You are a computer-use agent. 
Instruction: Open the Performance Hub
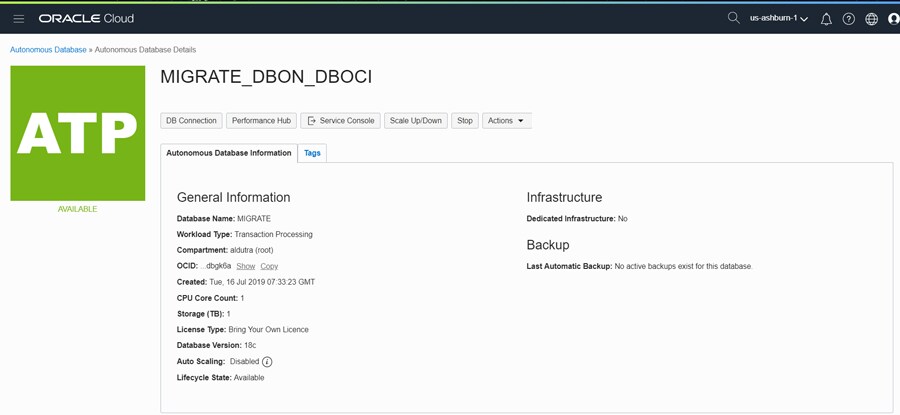[x=261, y=121]
